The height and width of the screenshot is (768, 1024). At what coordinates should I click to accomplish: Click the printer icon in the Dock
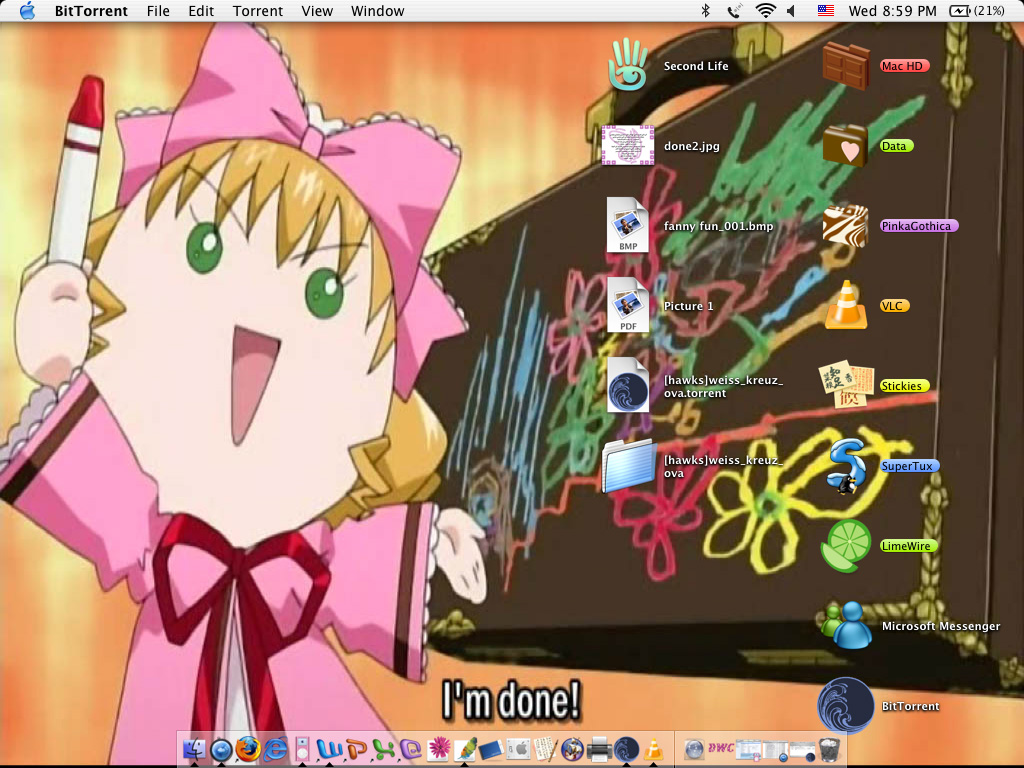tap(599, 749)
